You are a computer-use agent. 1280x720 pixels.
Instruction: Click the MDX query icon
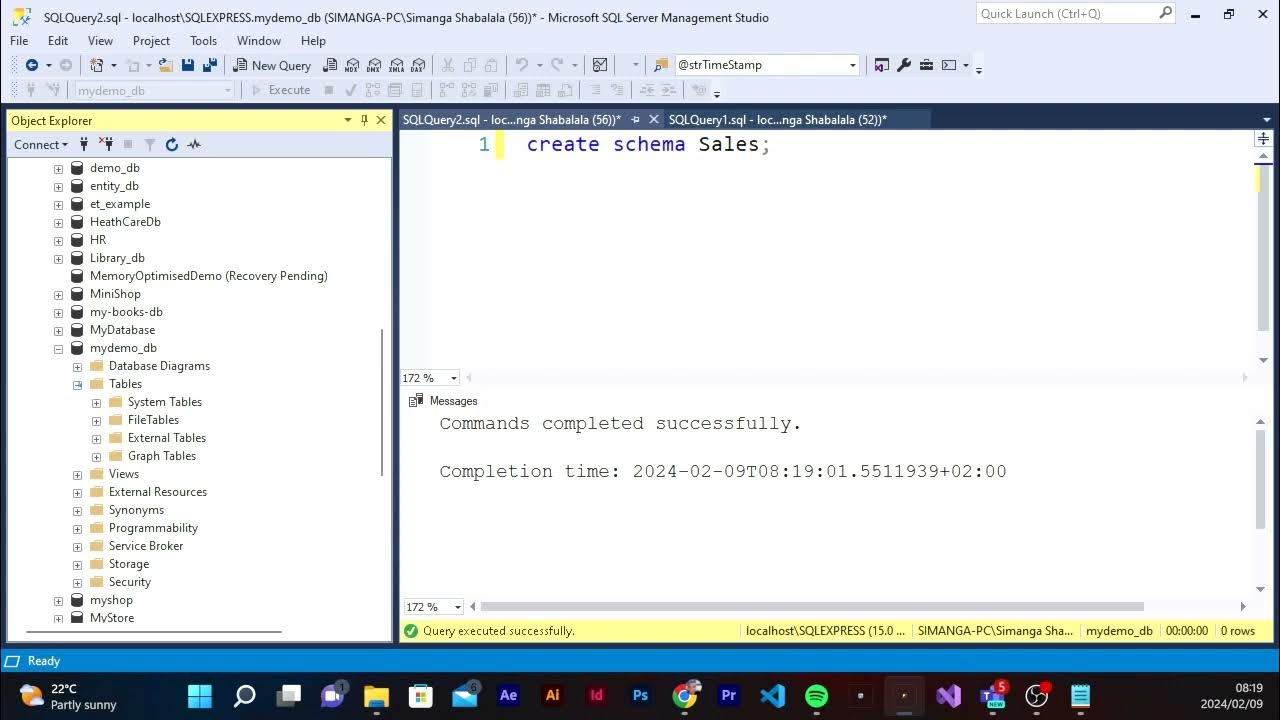(352, 65)
